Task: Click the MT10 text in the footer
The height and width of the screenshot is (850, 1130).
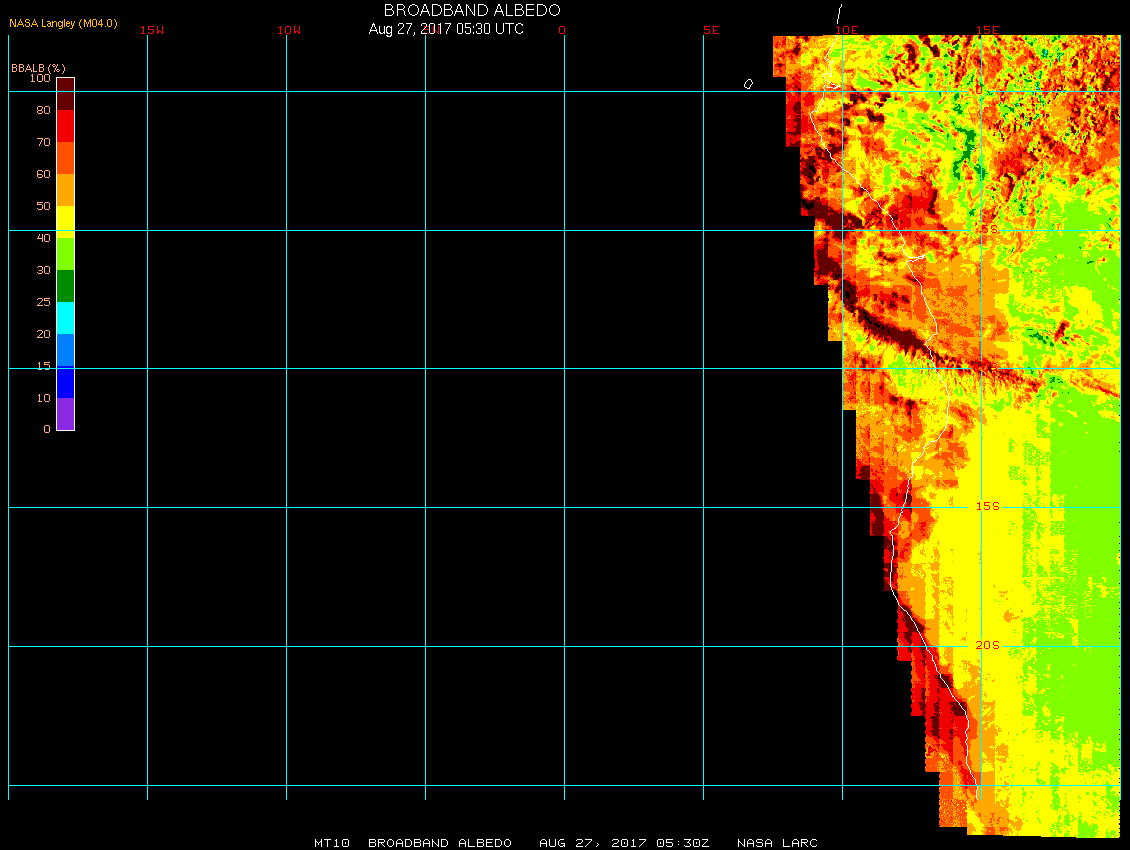Action: point(331,843)
